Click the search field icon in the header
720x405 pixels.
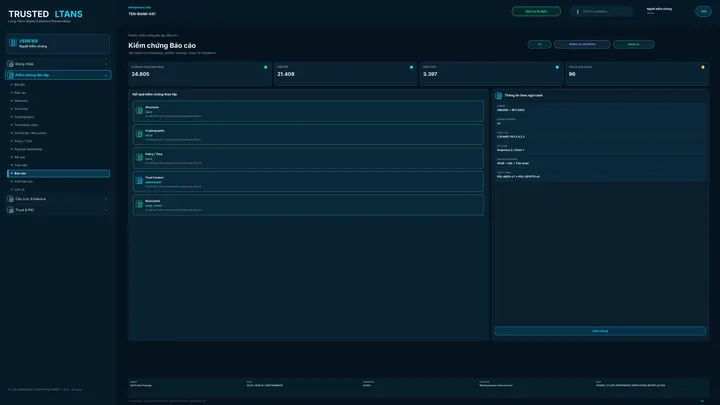(x=578, y=11)
